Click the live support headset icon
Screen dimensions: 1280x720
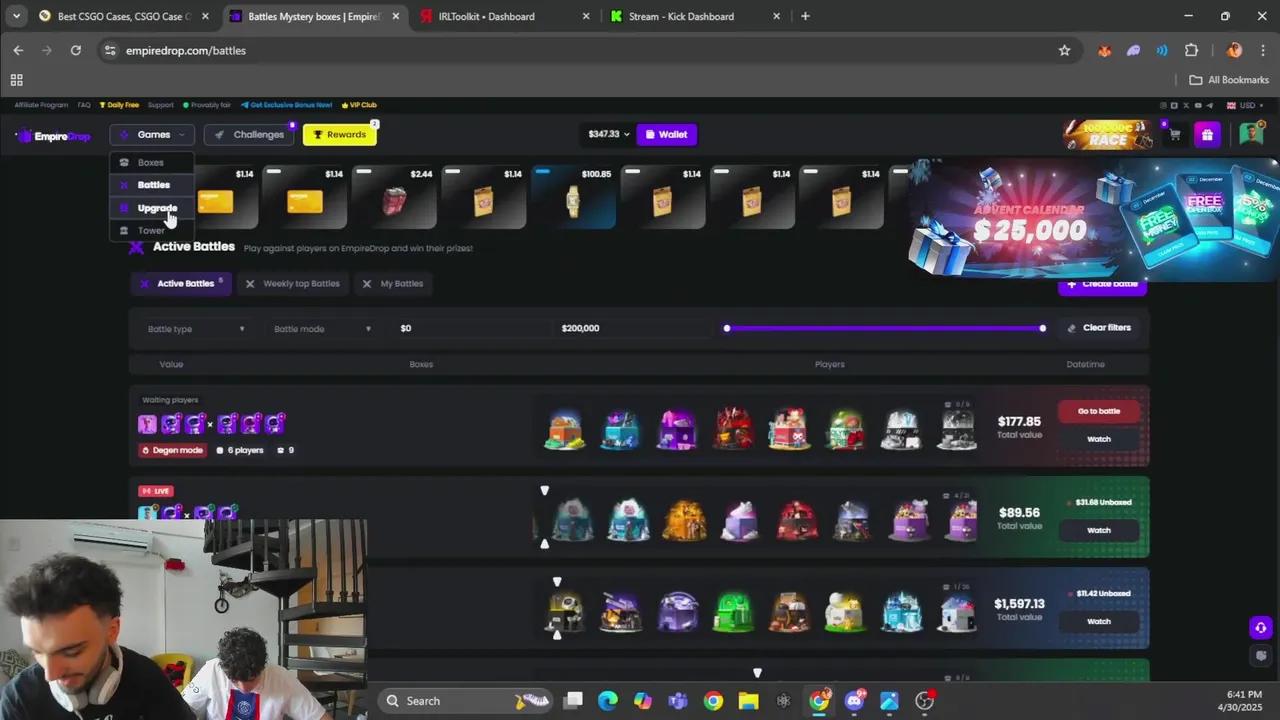pos(1260,628)
